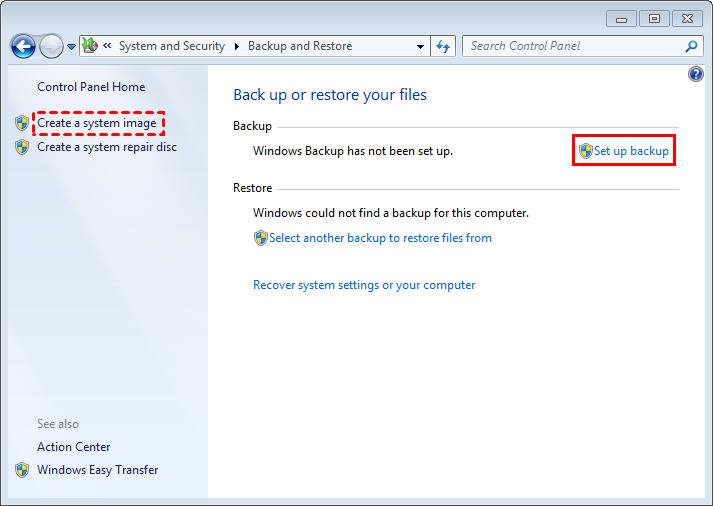Click the greyed Forward arrow button
This screenshot has width=713, height=506.
[x=51, y=46]
